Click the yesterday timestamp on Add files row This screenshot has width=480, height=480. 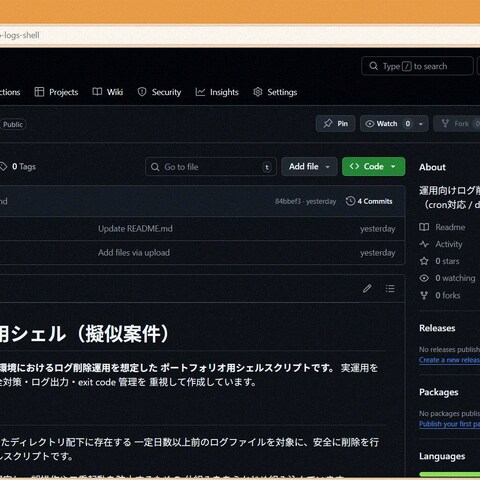[x=377, y=253]
